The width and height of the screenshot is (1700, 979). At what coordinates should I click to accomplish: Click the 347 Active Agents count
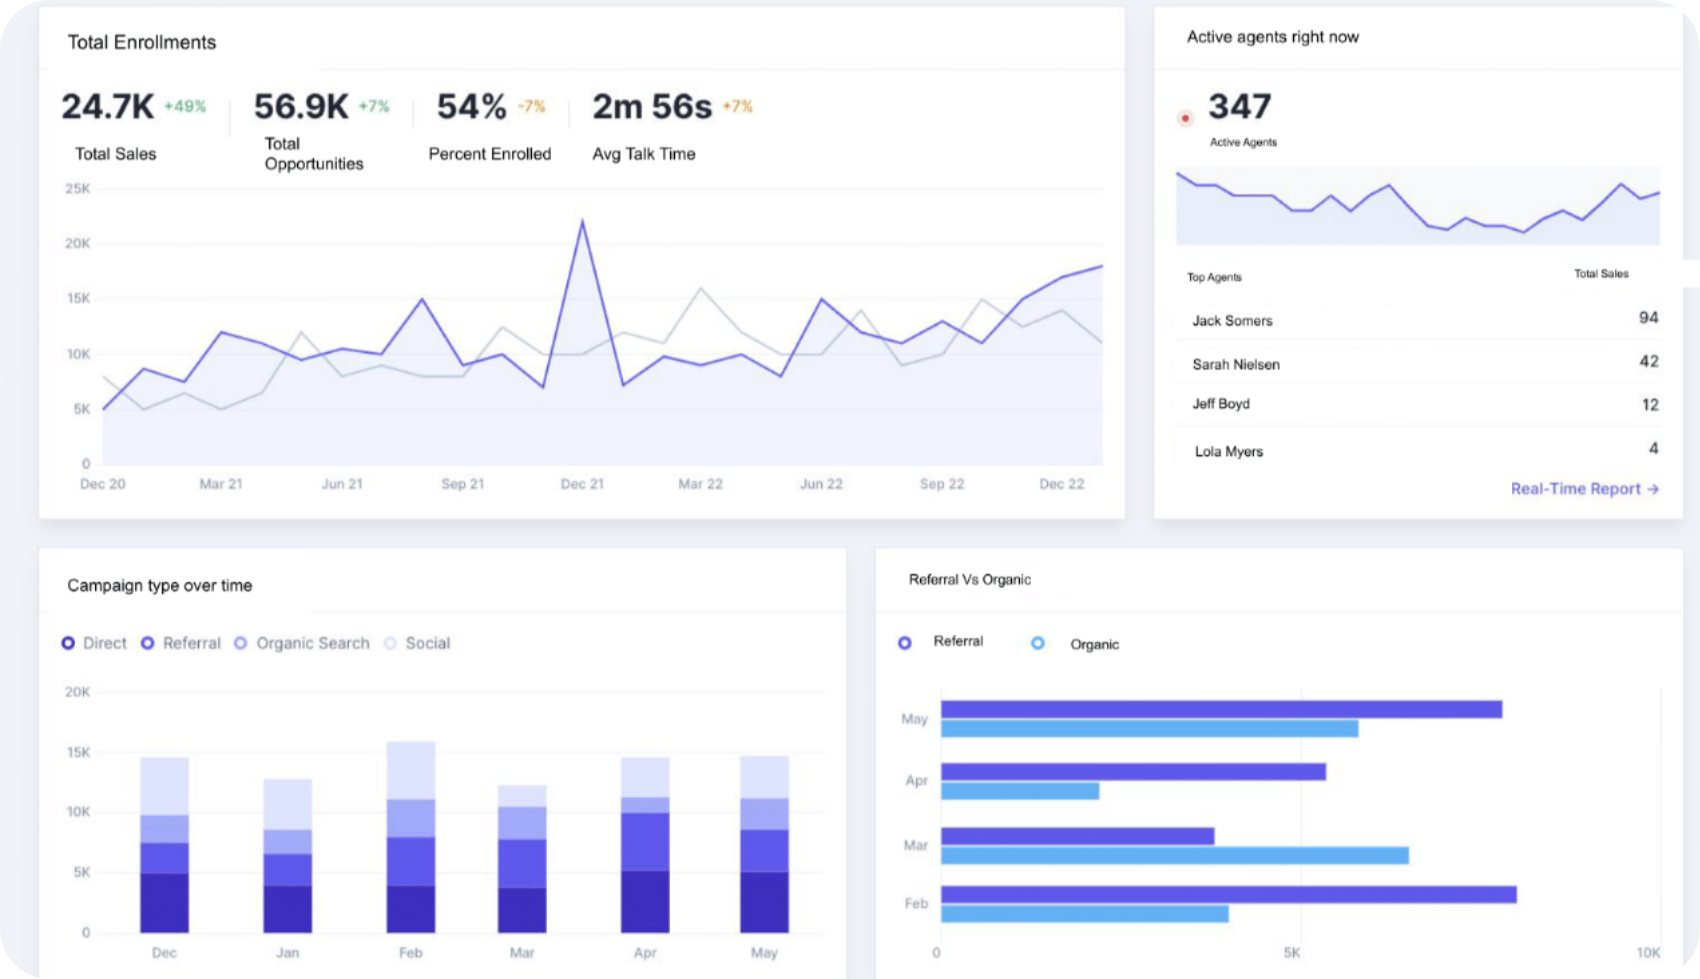point(1239,106)
